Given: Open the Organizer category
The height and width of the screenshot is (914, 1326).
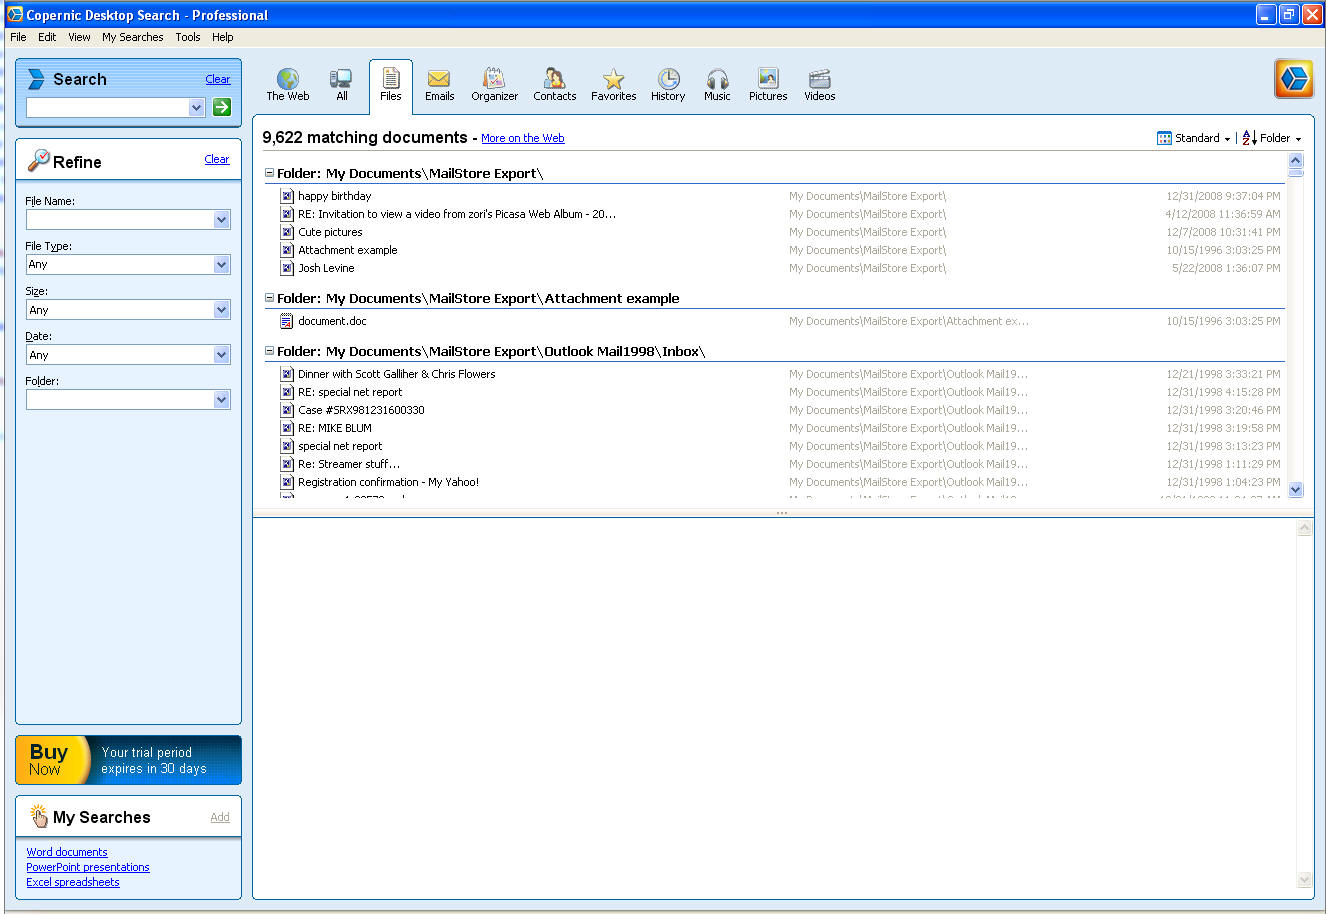Looking at the screenshot, I should [494, 84].
